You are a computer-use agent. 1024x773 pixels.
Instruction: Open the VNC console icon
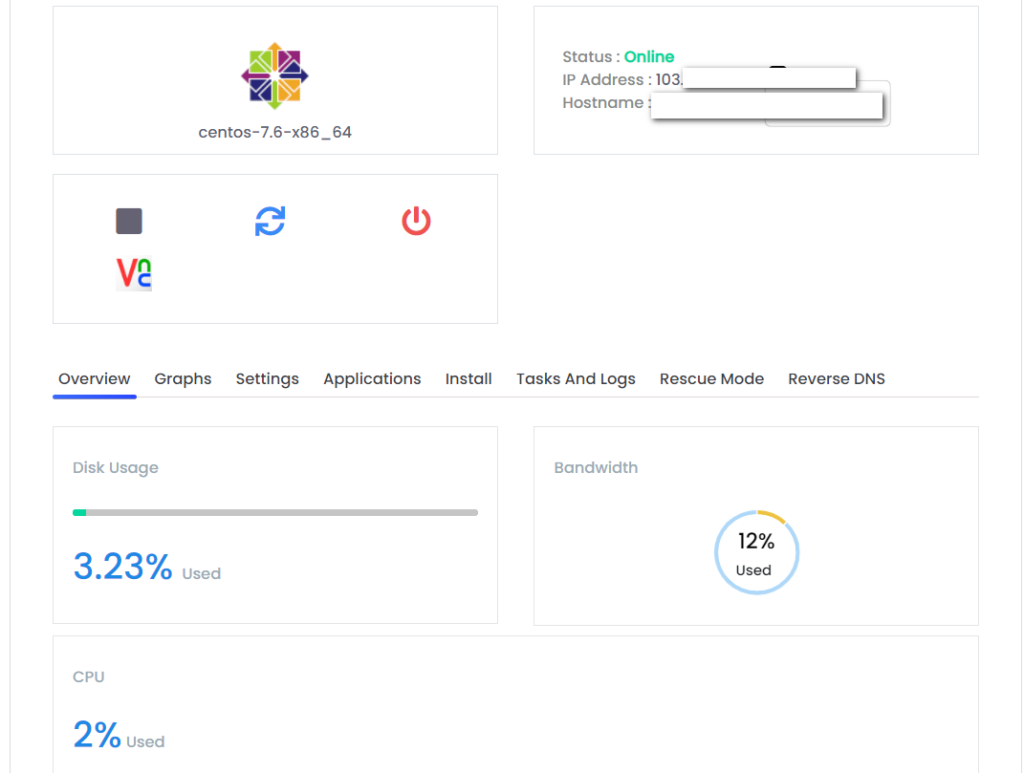(134, 274)
